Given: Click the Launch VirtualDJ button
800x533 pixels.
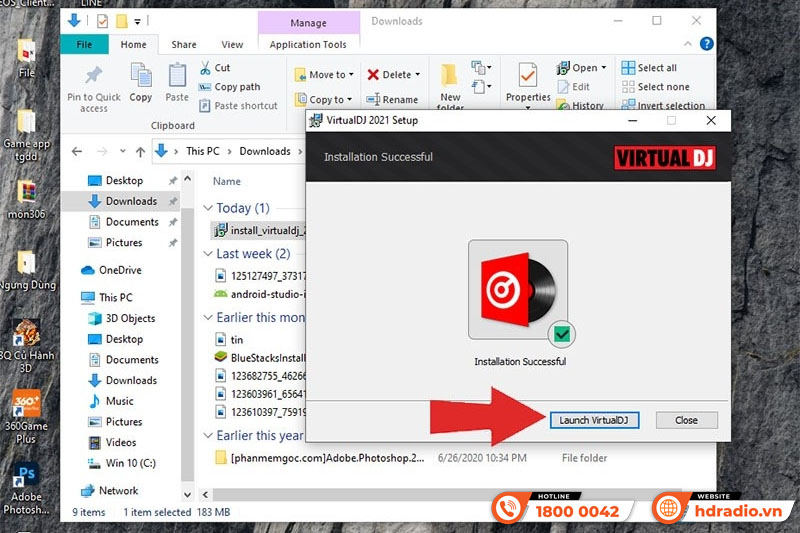Looking at the screenshot, I should (593, 420).
